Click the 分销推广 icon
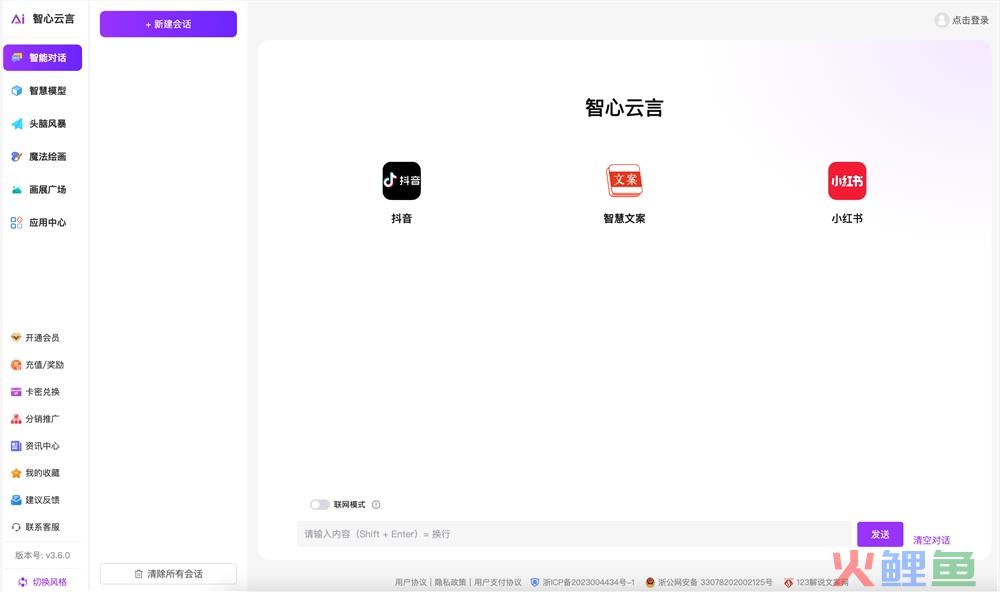Screen dimensions: 1000x592 16,419
